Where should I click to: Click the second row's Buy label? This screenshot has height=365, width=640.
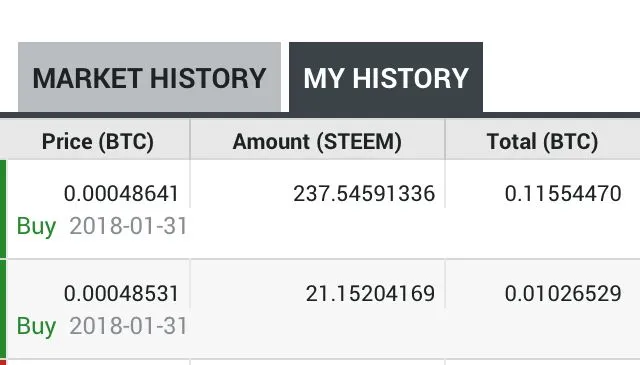coord(36,327)
